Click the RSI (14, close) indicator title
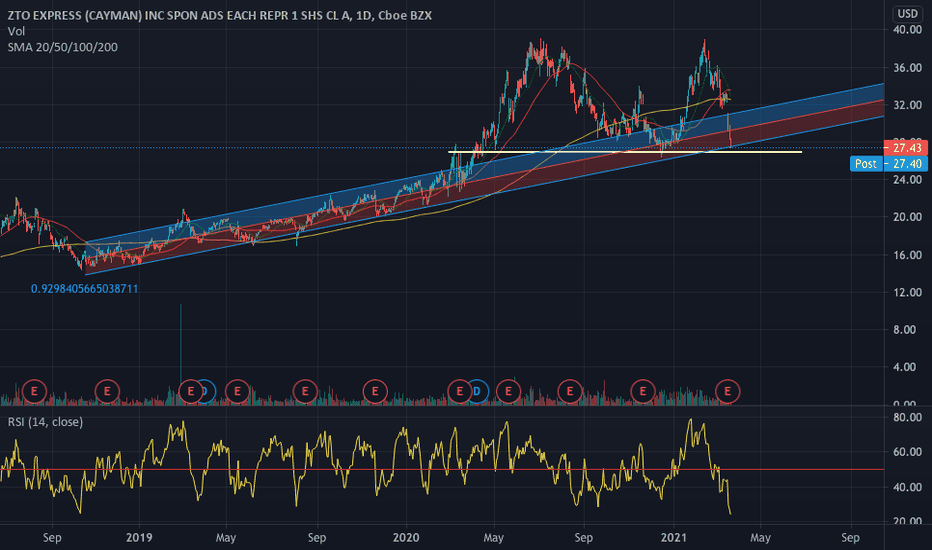 pyautogui.click(x=45, y=422)
